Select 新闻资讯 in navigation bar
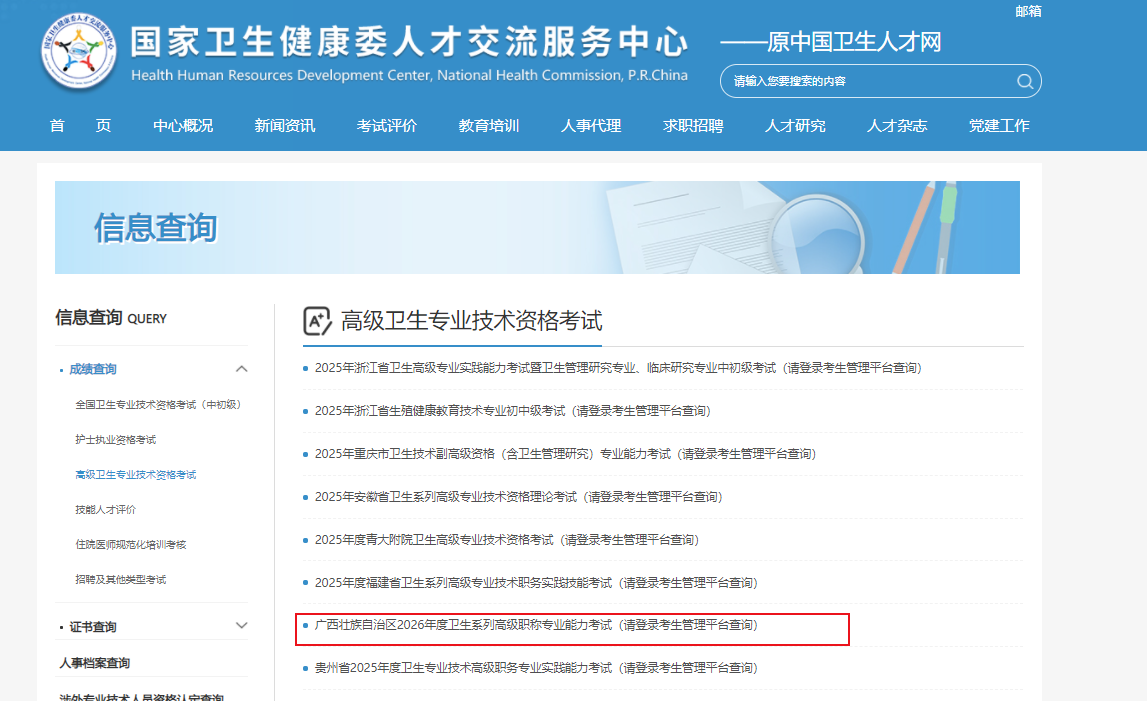1147x701 pixels. (x=284, y=126)
